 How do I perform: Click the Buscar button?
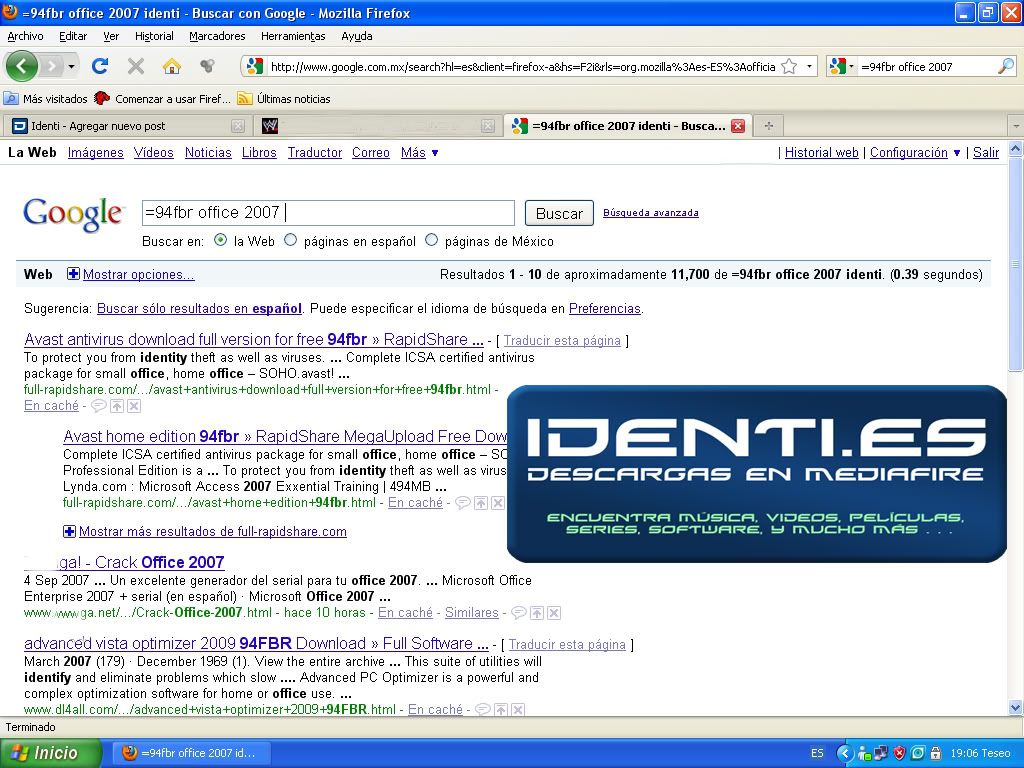pos(559,213)
